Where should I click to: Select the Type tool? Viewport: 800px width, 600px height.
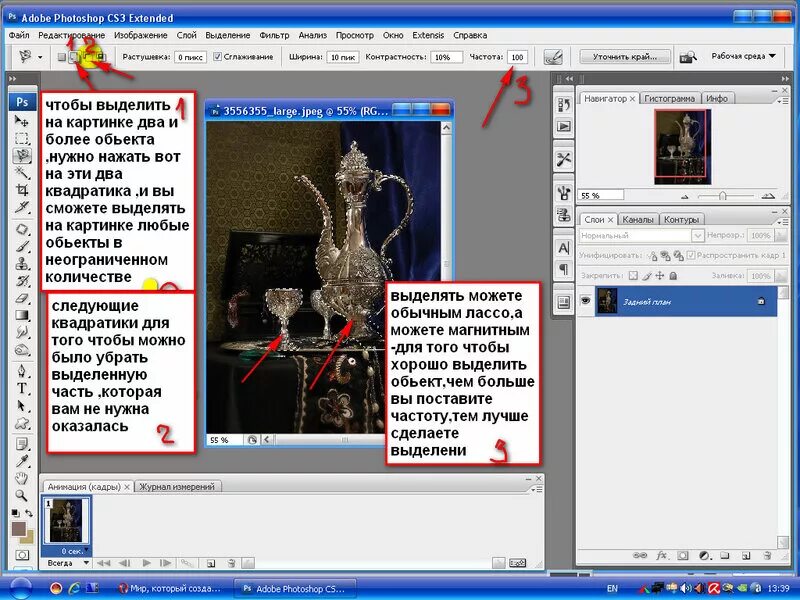coord(21,388)
